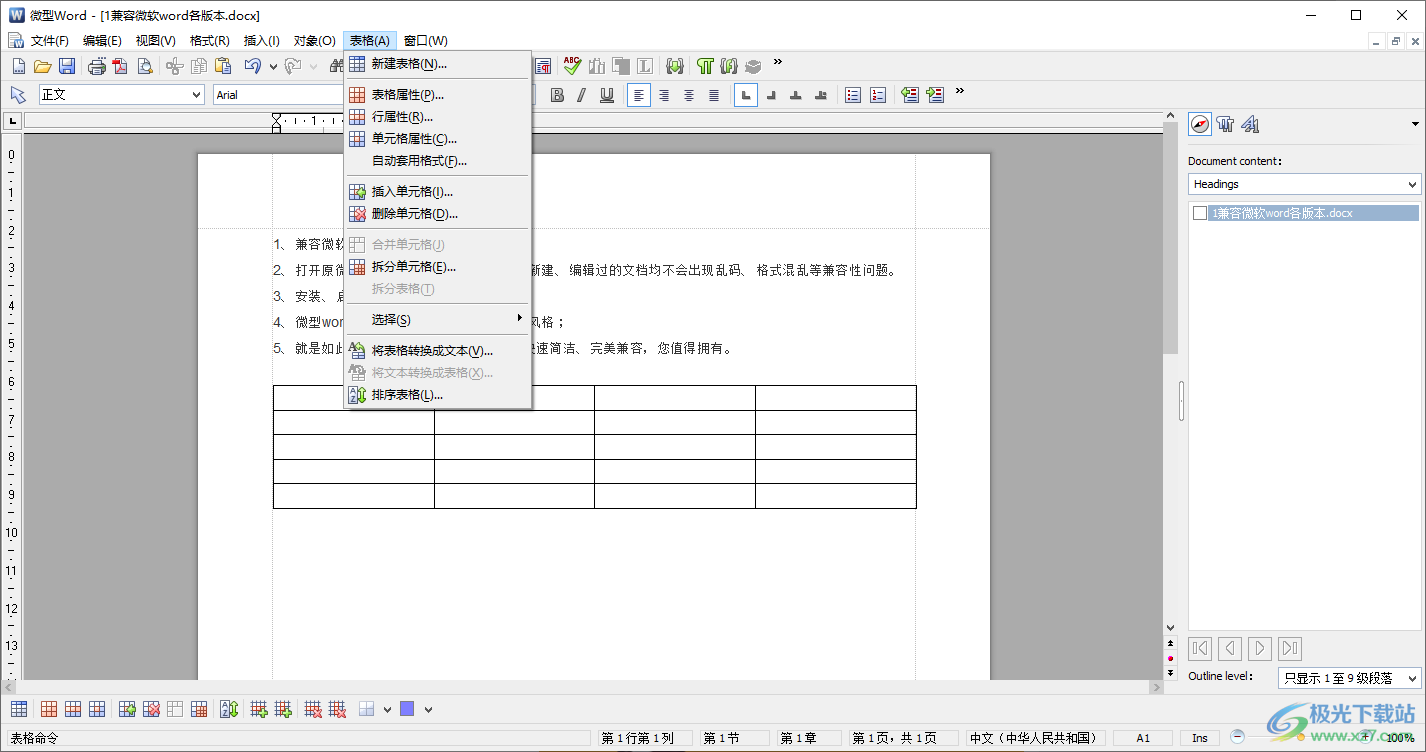Click the Italic formatting icon
This screenshot has width=1426, height=752.
[x=582, y=95]
